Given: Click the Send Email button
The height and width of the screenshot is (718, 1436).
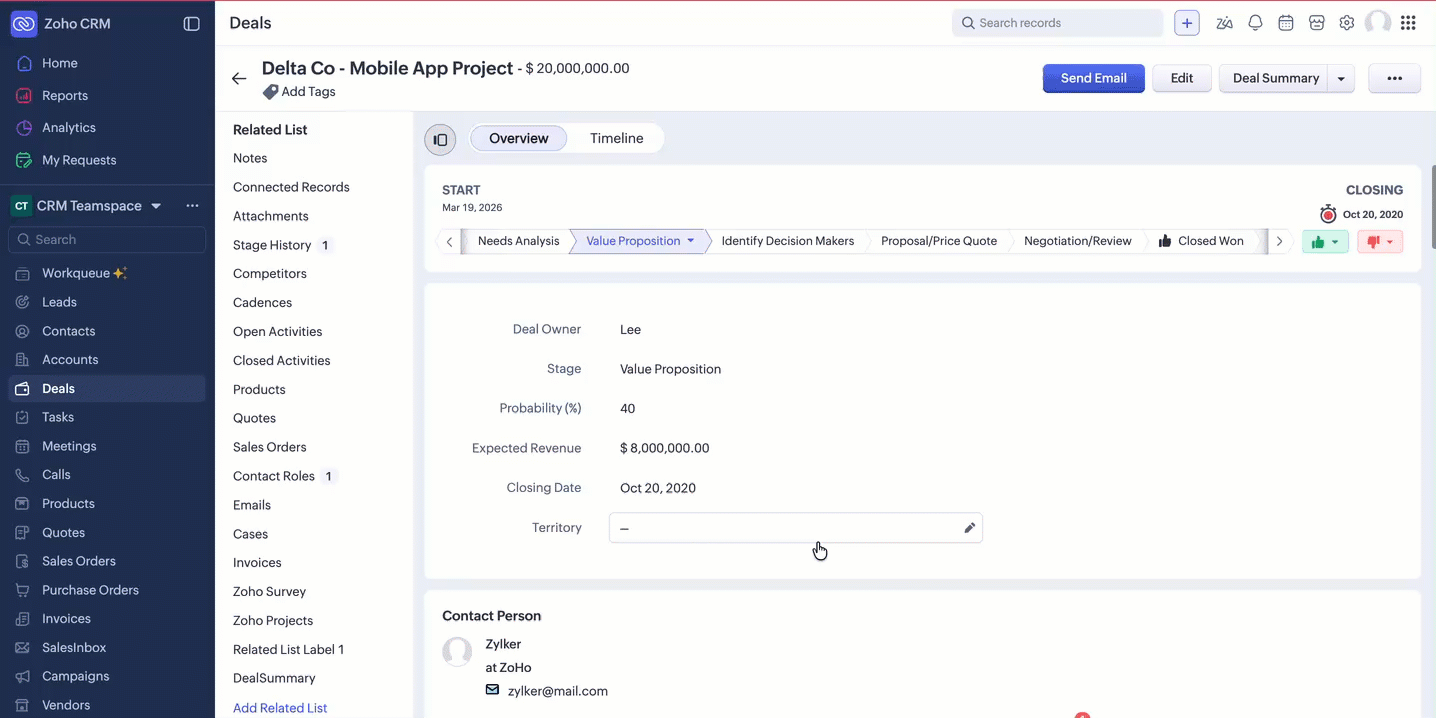Looking at the screenshot, I should [x=1093, y=78].
